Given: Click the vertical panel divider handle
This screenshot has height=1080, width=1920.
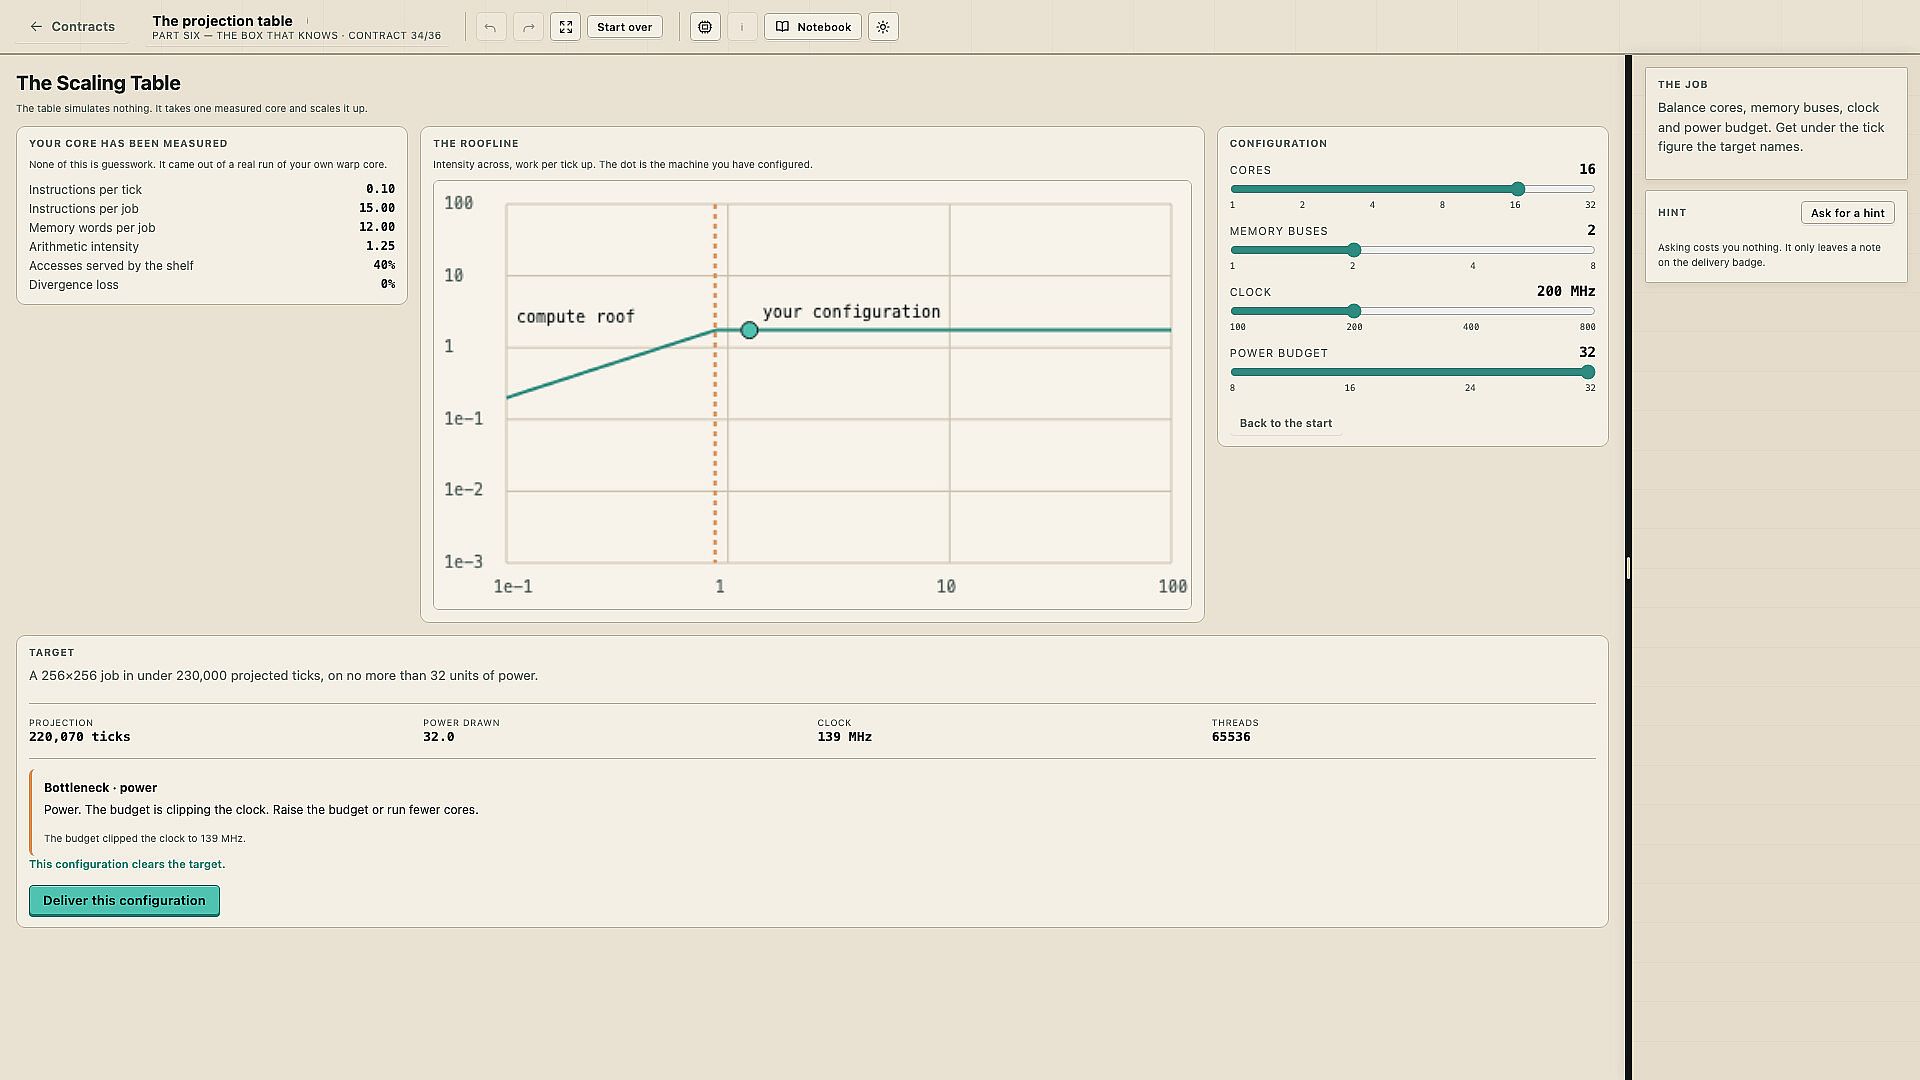Looking at the screenshot, I should (1629, 568).
